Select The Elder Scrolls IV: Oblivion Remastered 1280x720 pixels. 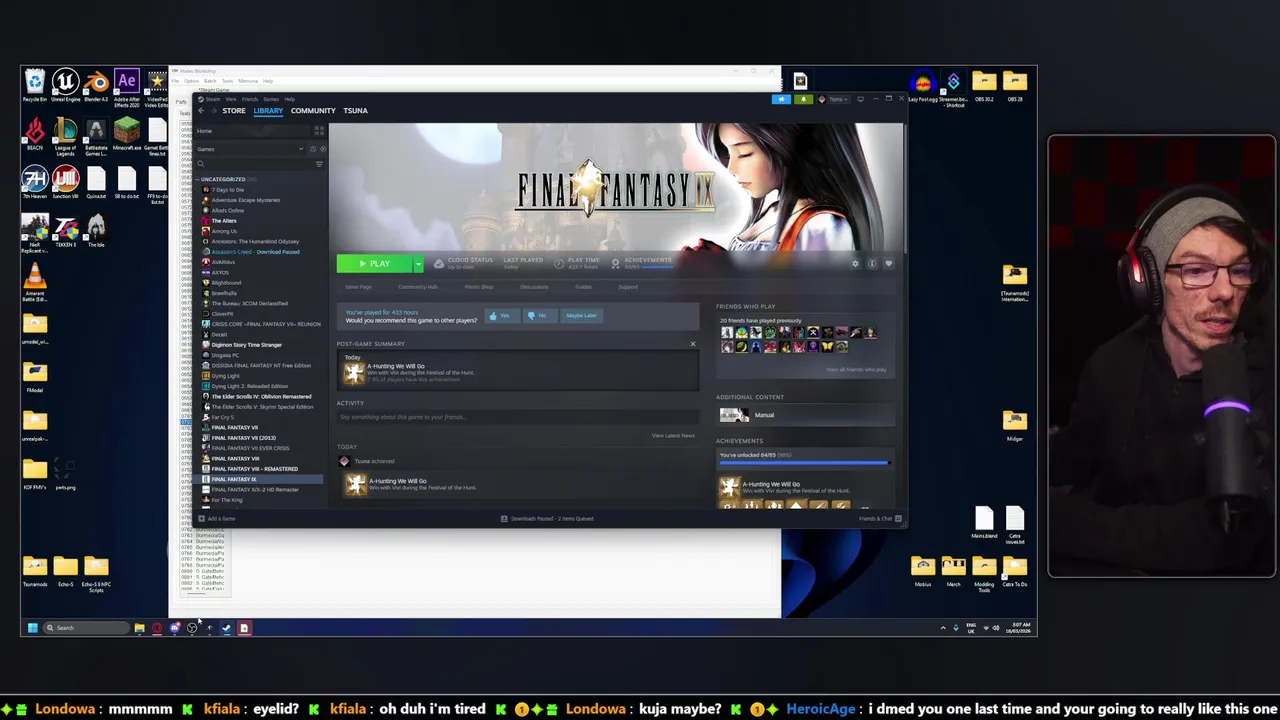tap(260, 397)
